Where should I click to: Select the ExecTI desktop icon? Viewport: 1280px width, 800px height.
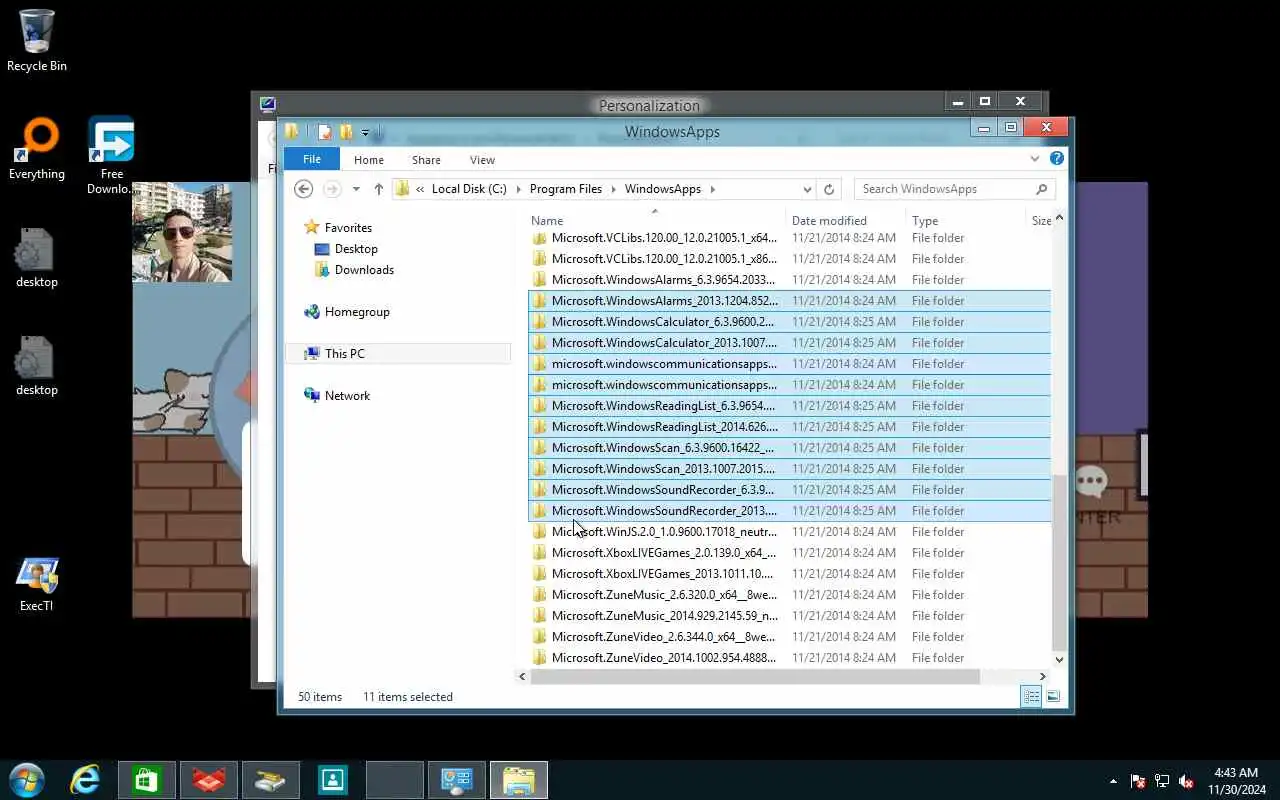(x=37, y=584)
